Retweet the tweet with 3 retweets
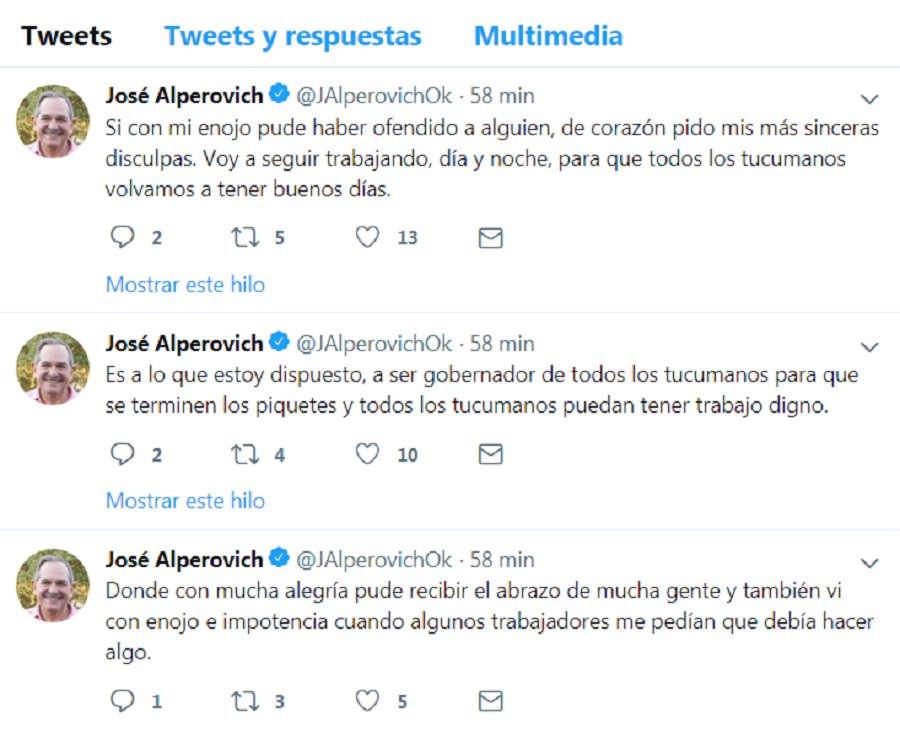This screenshot has width=900, height=733. pos(245,701)
